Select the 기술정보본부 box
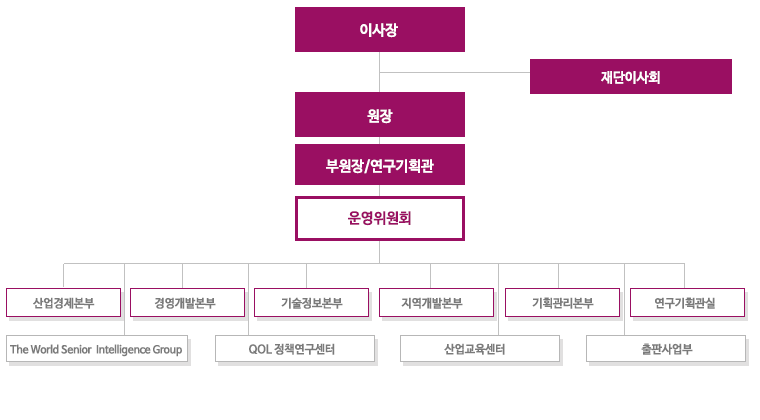 click(x=312, y=303)
